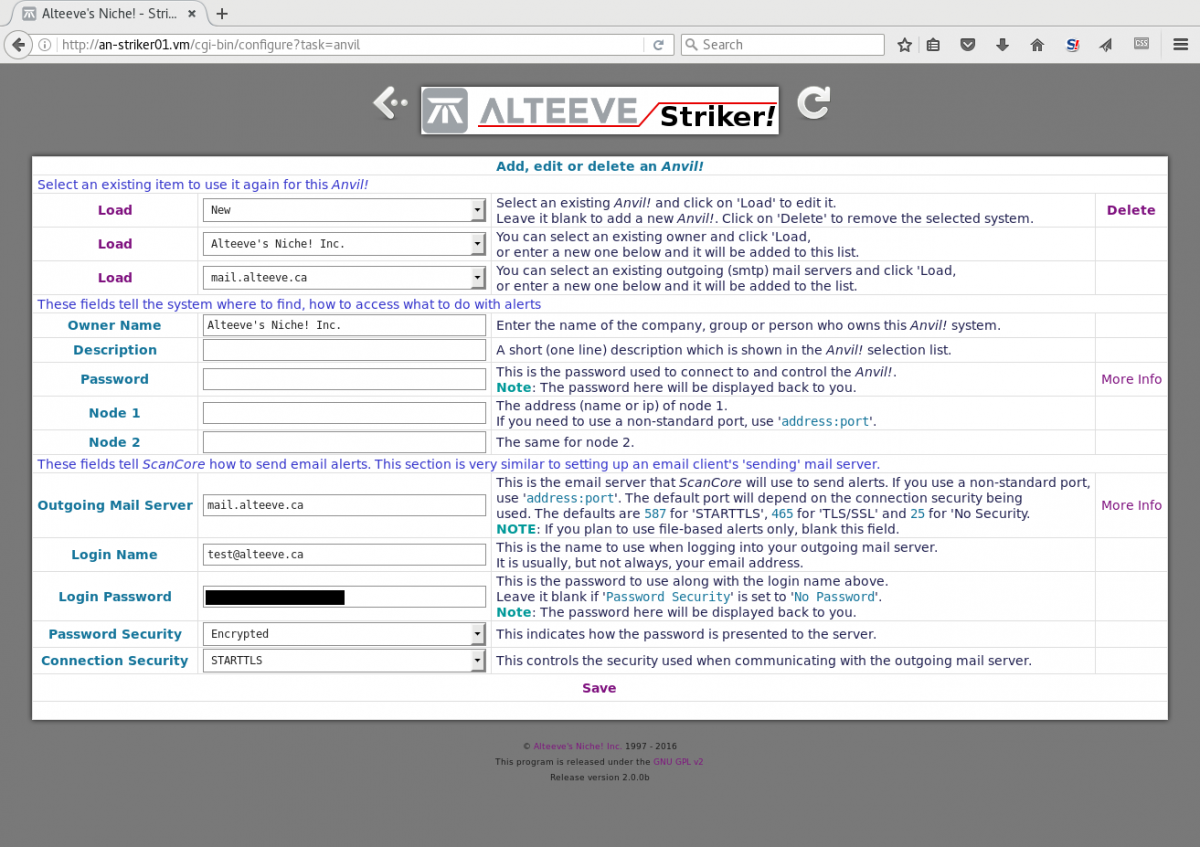
Task: Open More Info for Outgoing Mail Server
Action: [1131, 505]
